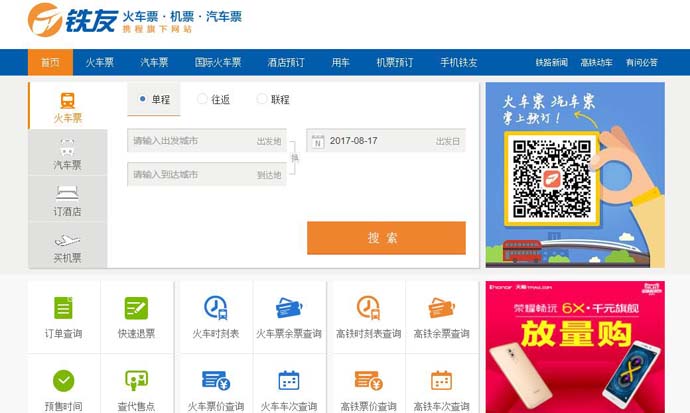
Task: Select the 火车票 train icon sidebar tab
Action: tap(68, 106)
